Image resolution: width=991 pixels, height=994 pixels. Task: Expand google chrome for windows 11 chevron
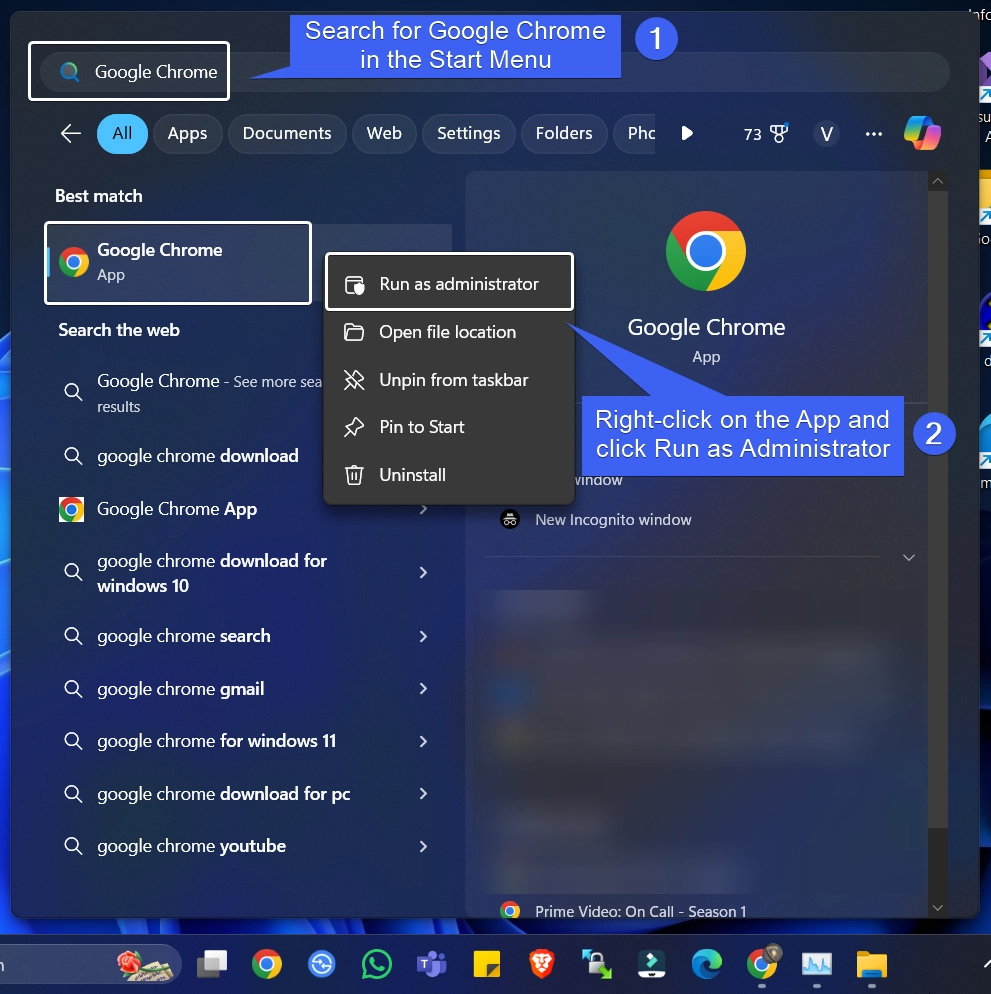coord(424,741)
